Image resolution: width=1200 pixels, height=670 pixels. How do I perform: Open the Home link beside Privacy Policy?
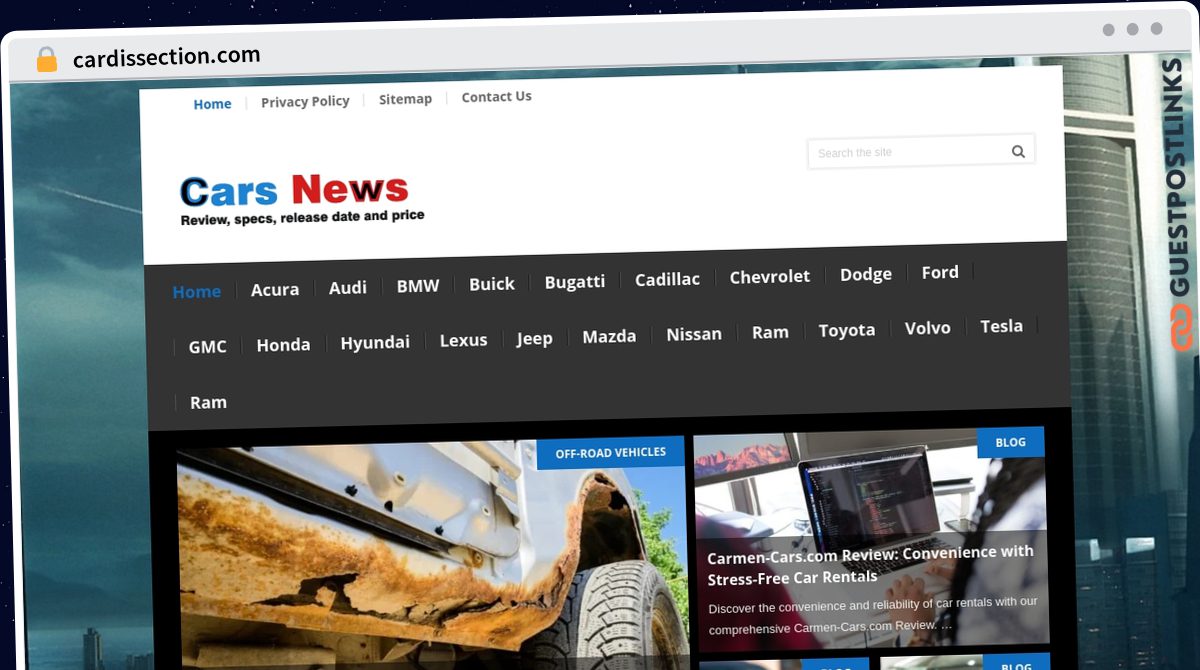(x=212, y=104)
